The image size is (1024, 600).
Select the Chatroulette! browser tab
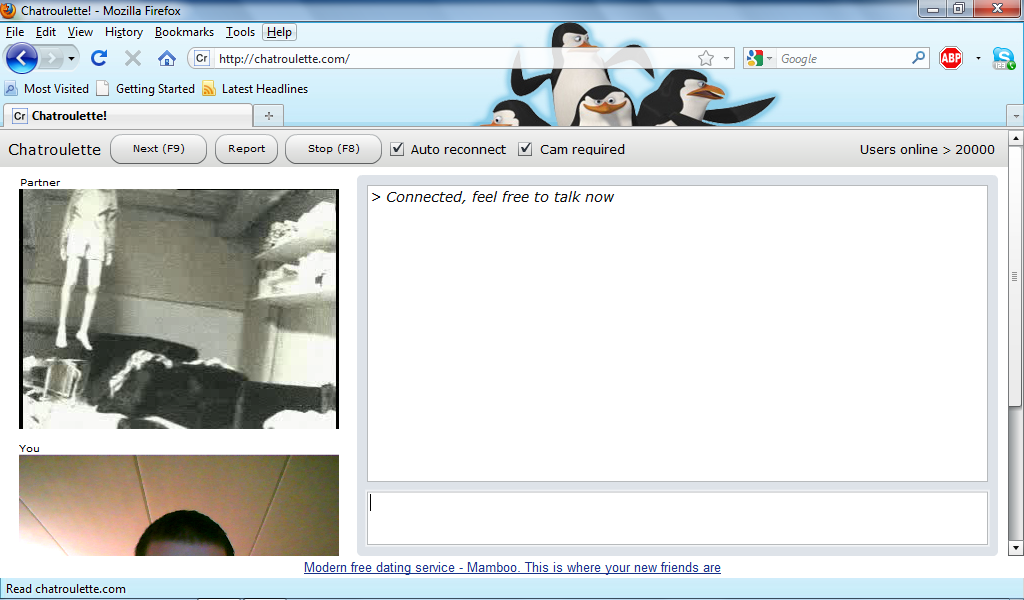click(x=128, y=116)
